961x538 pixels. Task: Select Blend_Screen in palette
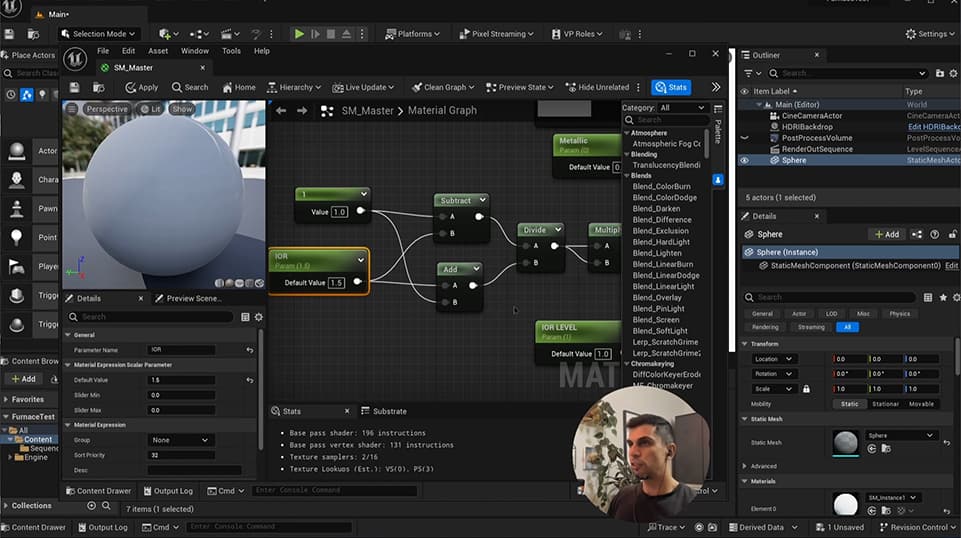pyautogui.click(x=656, y=319)
